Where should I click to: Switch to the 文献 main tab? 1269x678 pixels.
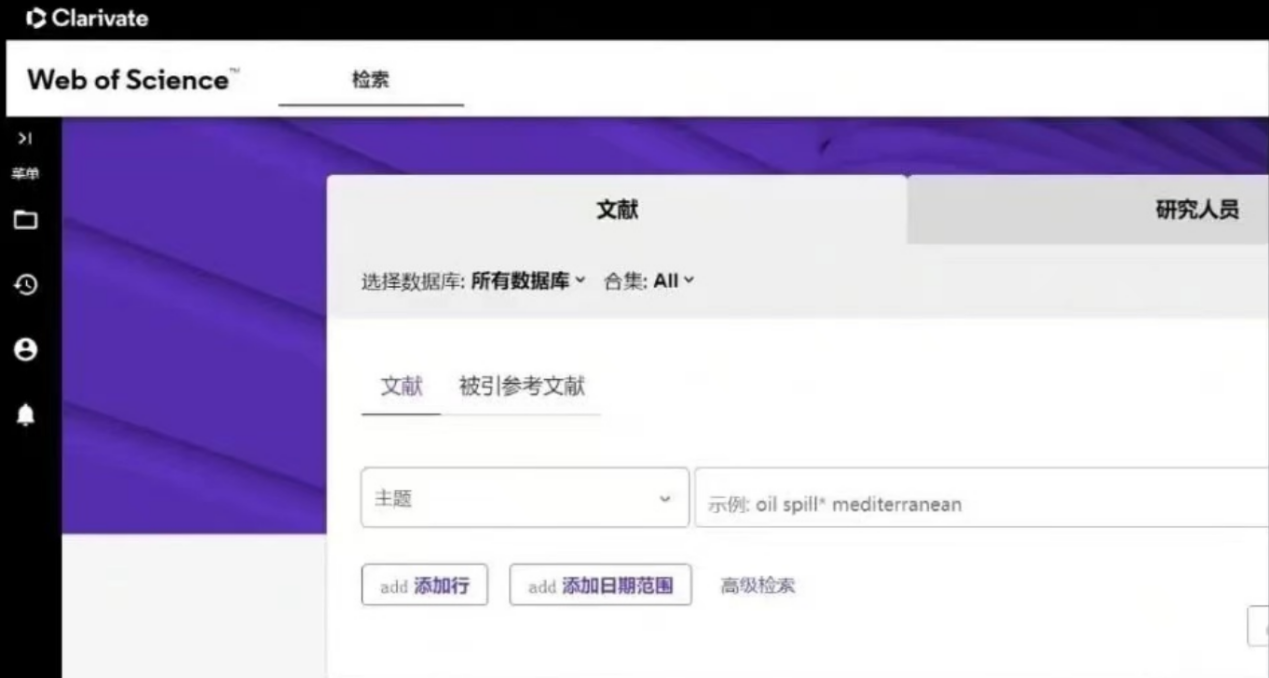pos(617,210)
